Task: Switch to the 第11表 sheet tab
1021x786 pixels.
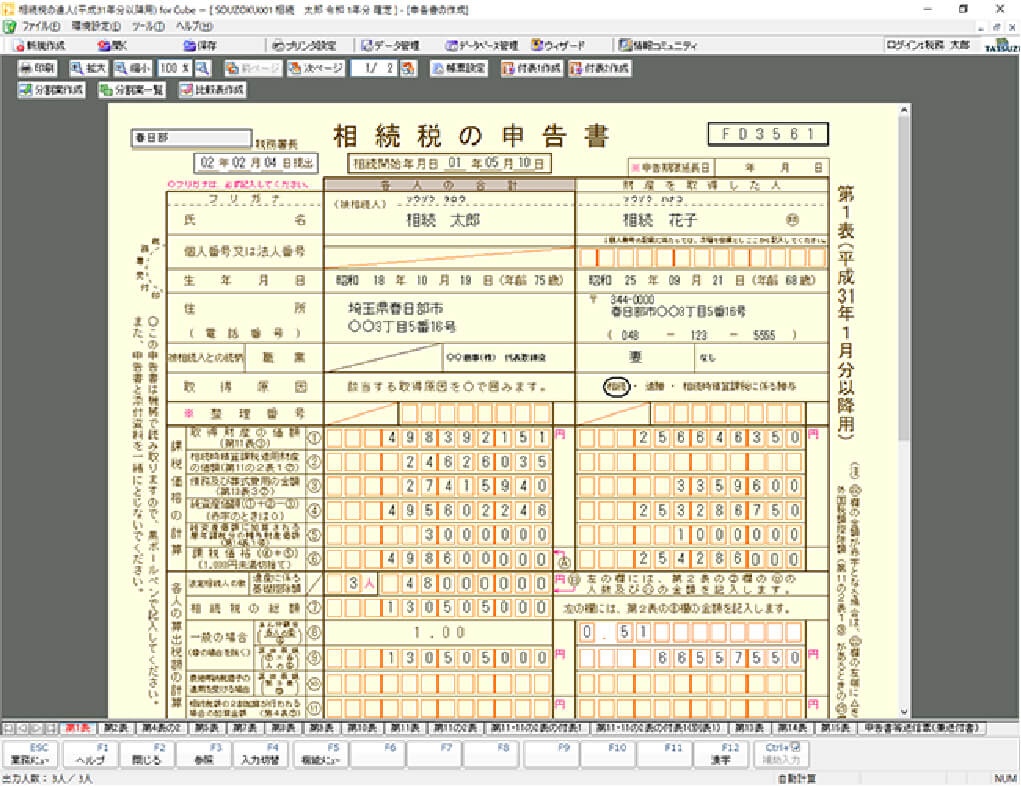Action: (404, 728)
